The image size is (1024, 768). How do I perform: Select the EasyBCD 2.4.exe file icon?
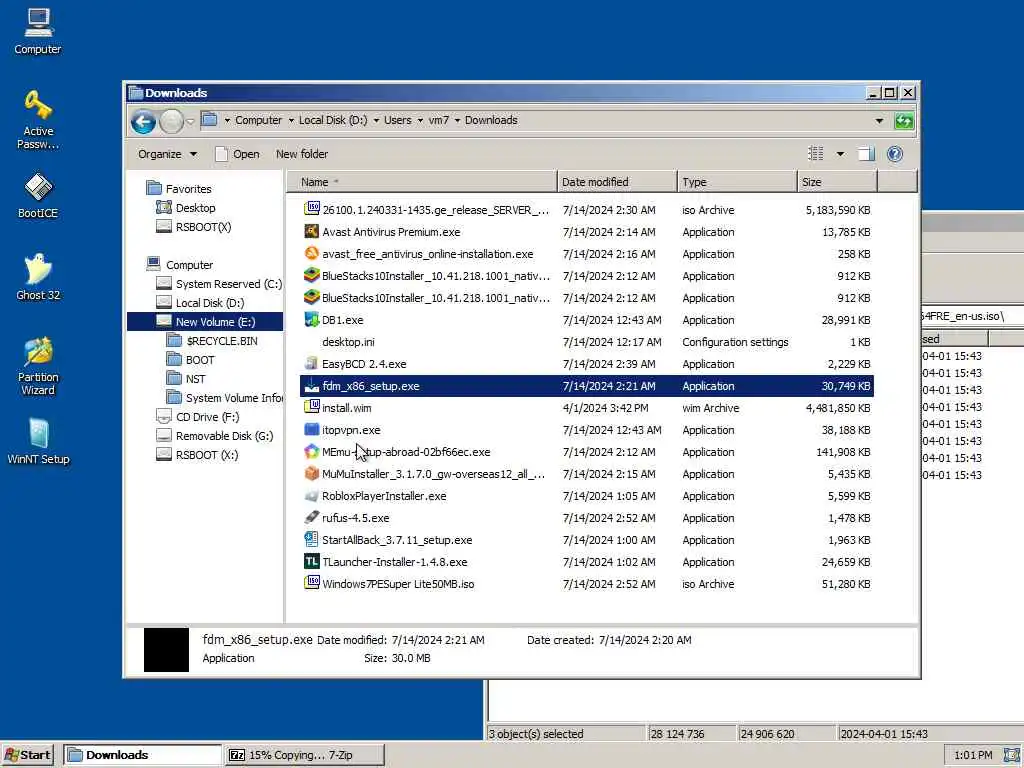click(x=312, y=364)
